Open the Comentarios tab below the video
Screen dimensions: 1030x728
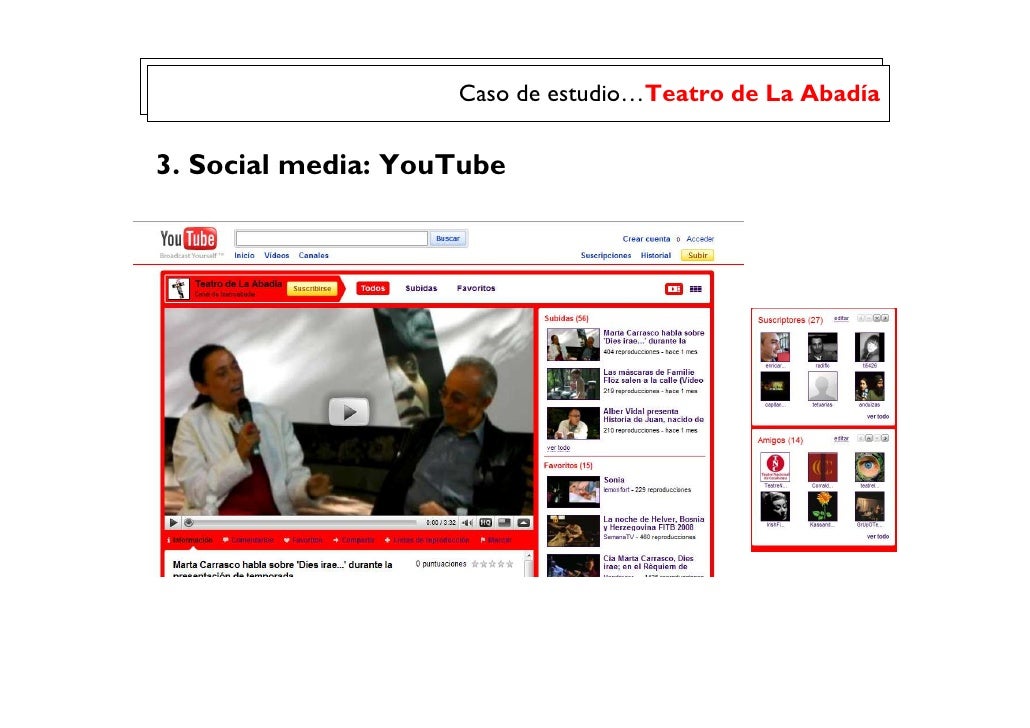click(x=248, y=540)
